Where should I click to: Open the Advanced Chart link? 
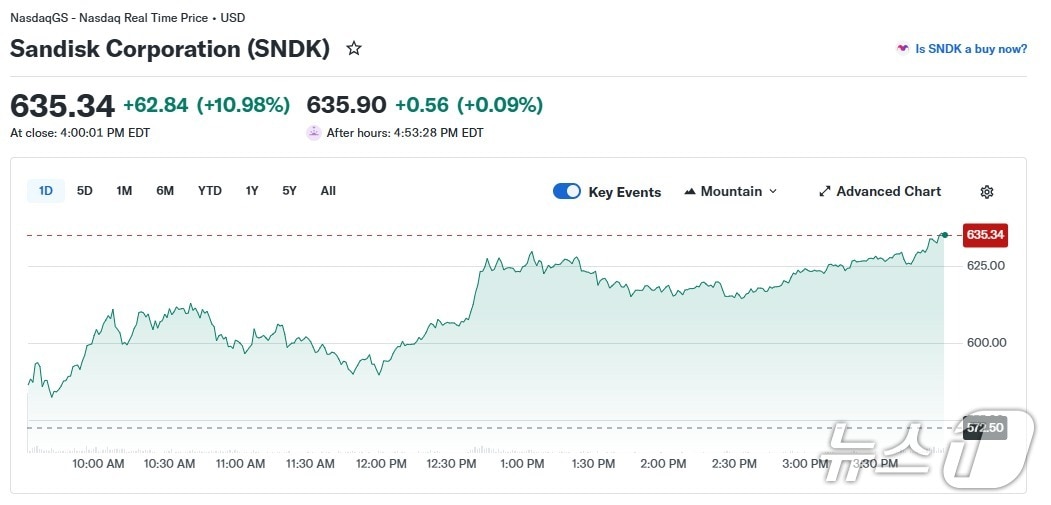point(888,192)
